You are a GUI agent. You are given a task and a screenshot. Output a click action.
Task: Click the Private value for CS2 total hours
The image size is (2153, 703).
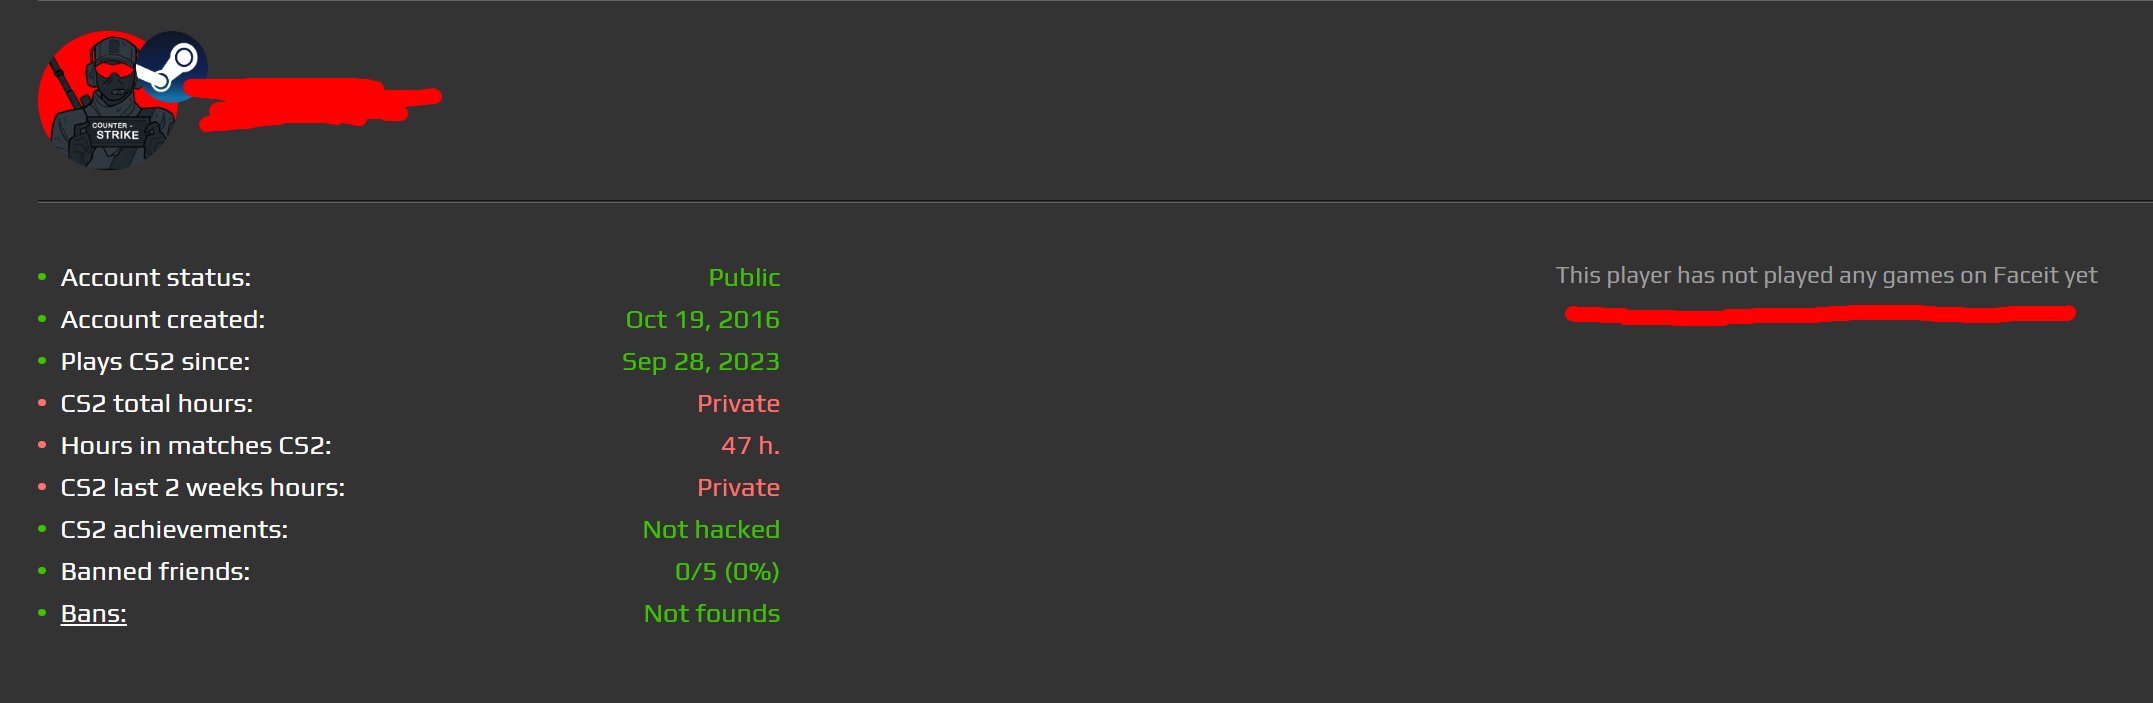pos(738,403)
